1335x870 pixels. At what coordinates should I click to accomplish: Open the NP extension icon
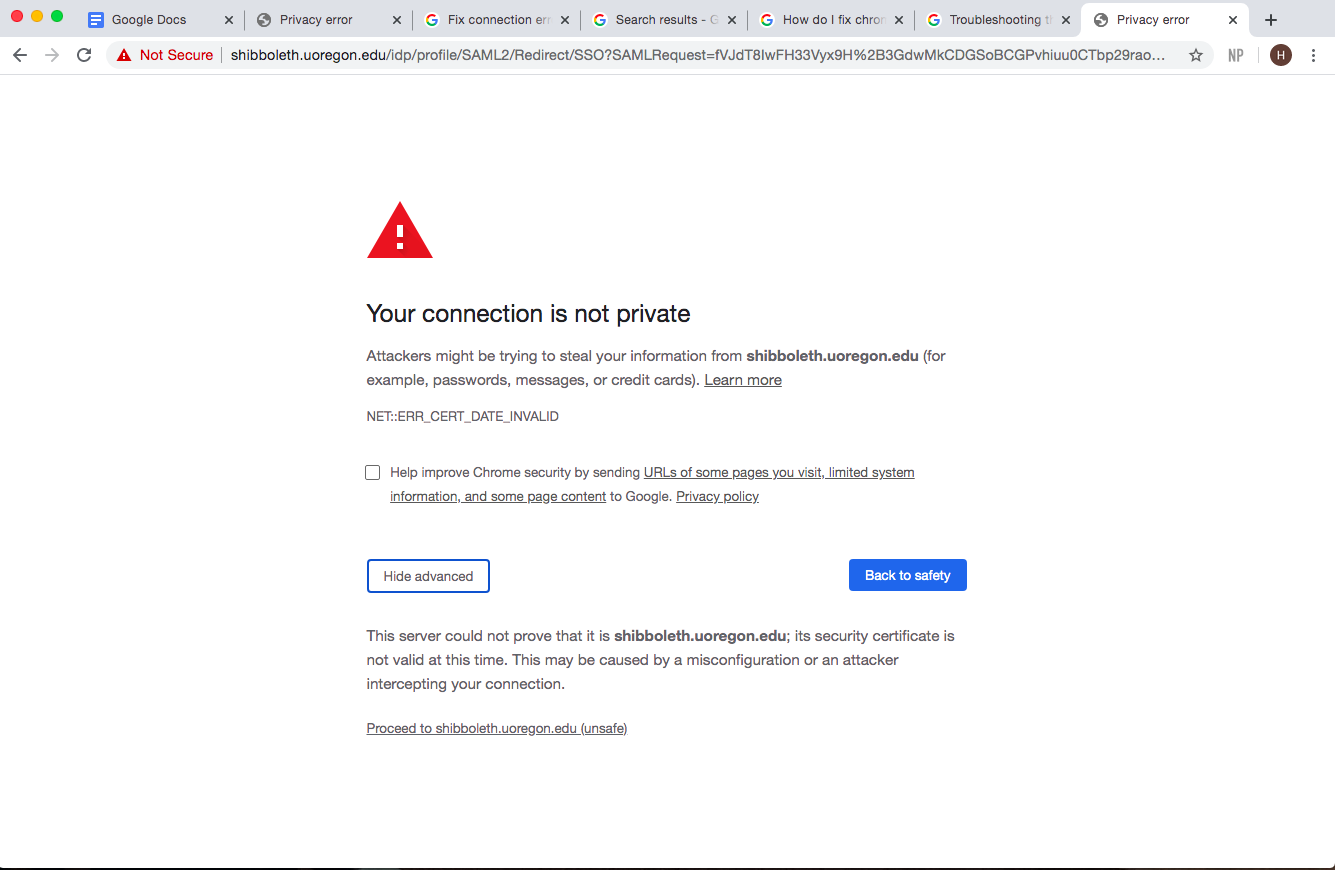click(1236, 55)
